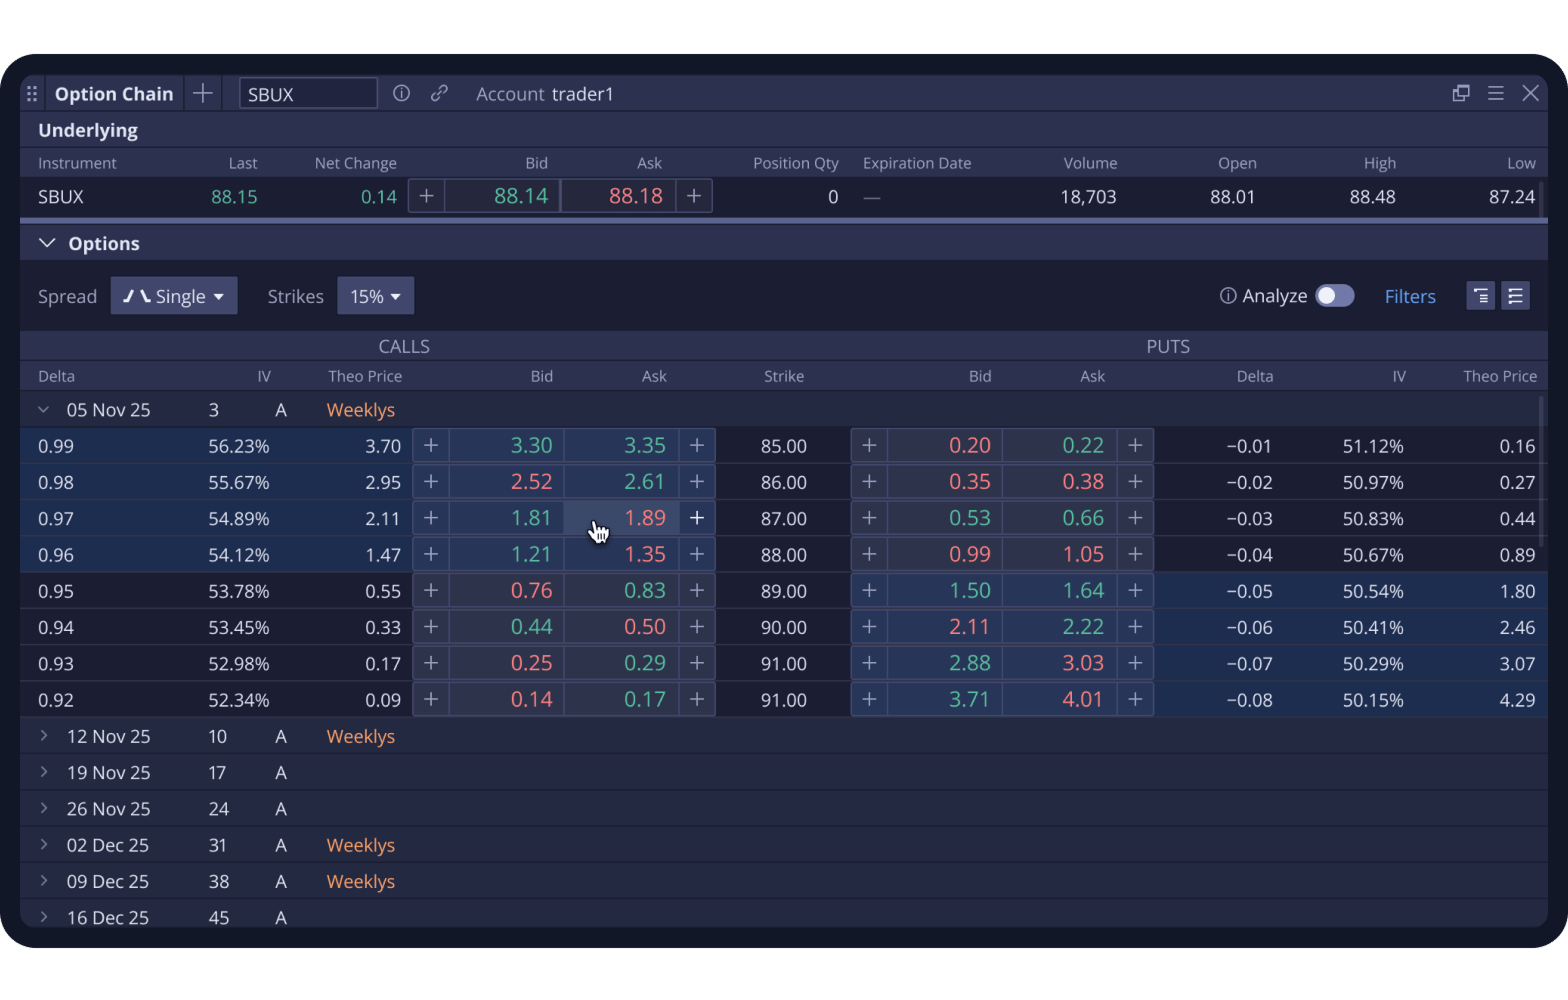Toggle the Analyze switch on
Viewport: 1568px width, 1000px height.
tap(1335, 296)
